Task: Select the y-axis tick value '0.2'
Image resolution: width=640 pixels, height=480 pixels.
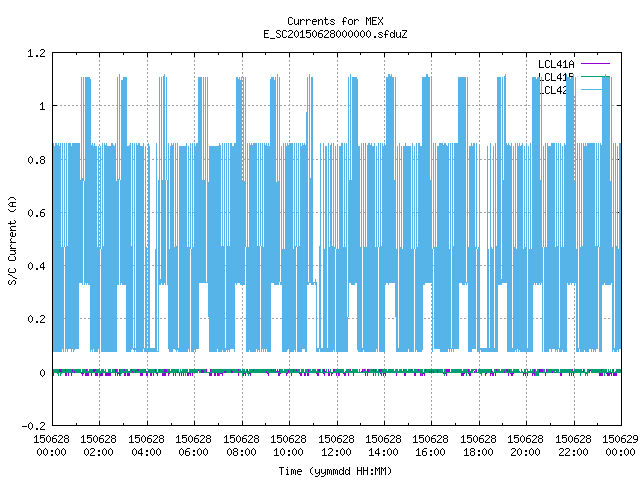Action: tap(36, 319)
